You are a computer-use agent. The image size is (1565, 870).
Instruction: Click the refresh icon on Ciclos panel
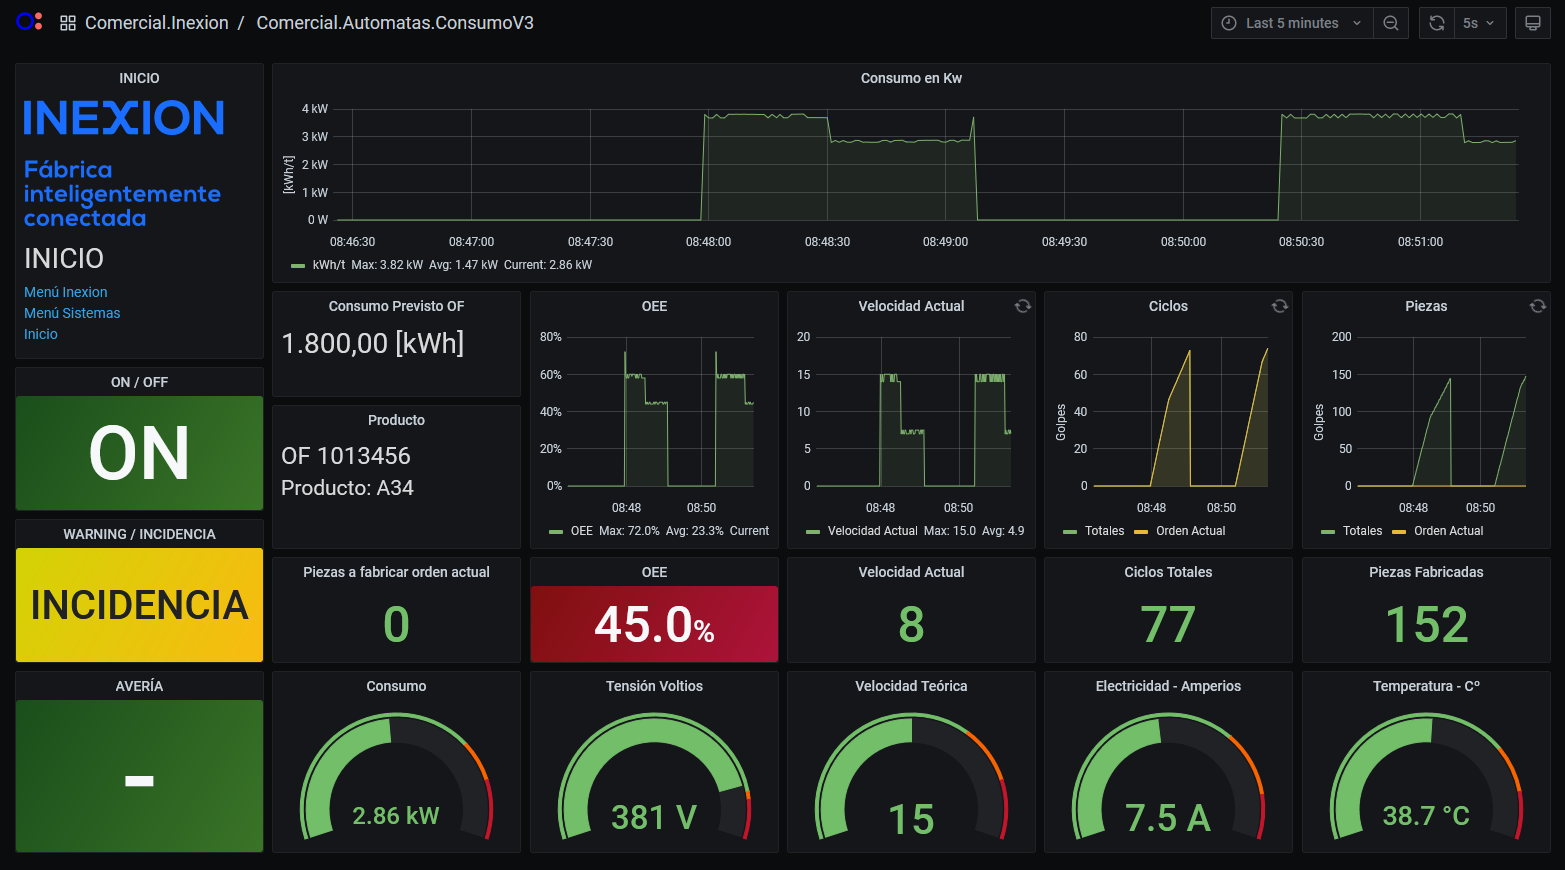pyautogui.click(x=1279, y=306)
